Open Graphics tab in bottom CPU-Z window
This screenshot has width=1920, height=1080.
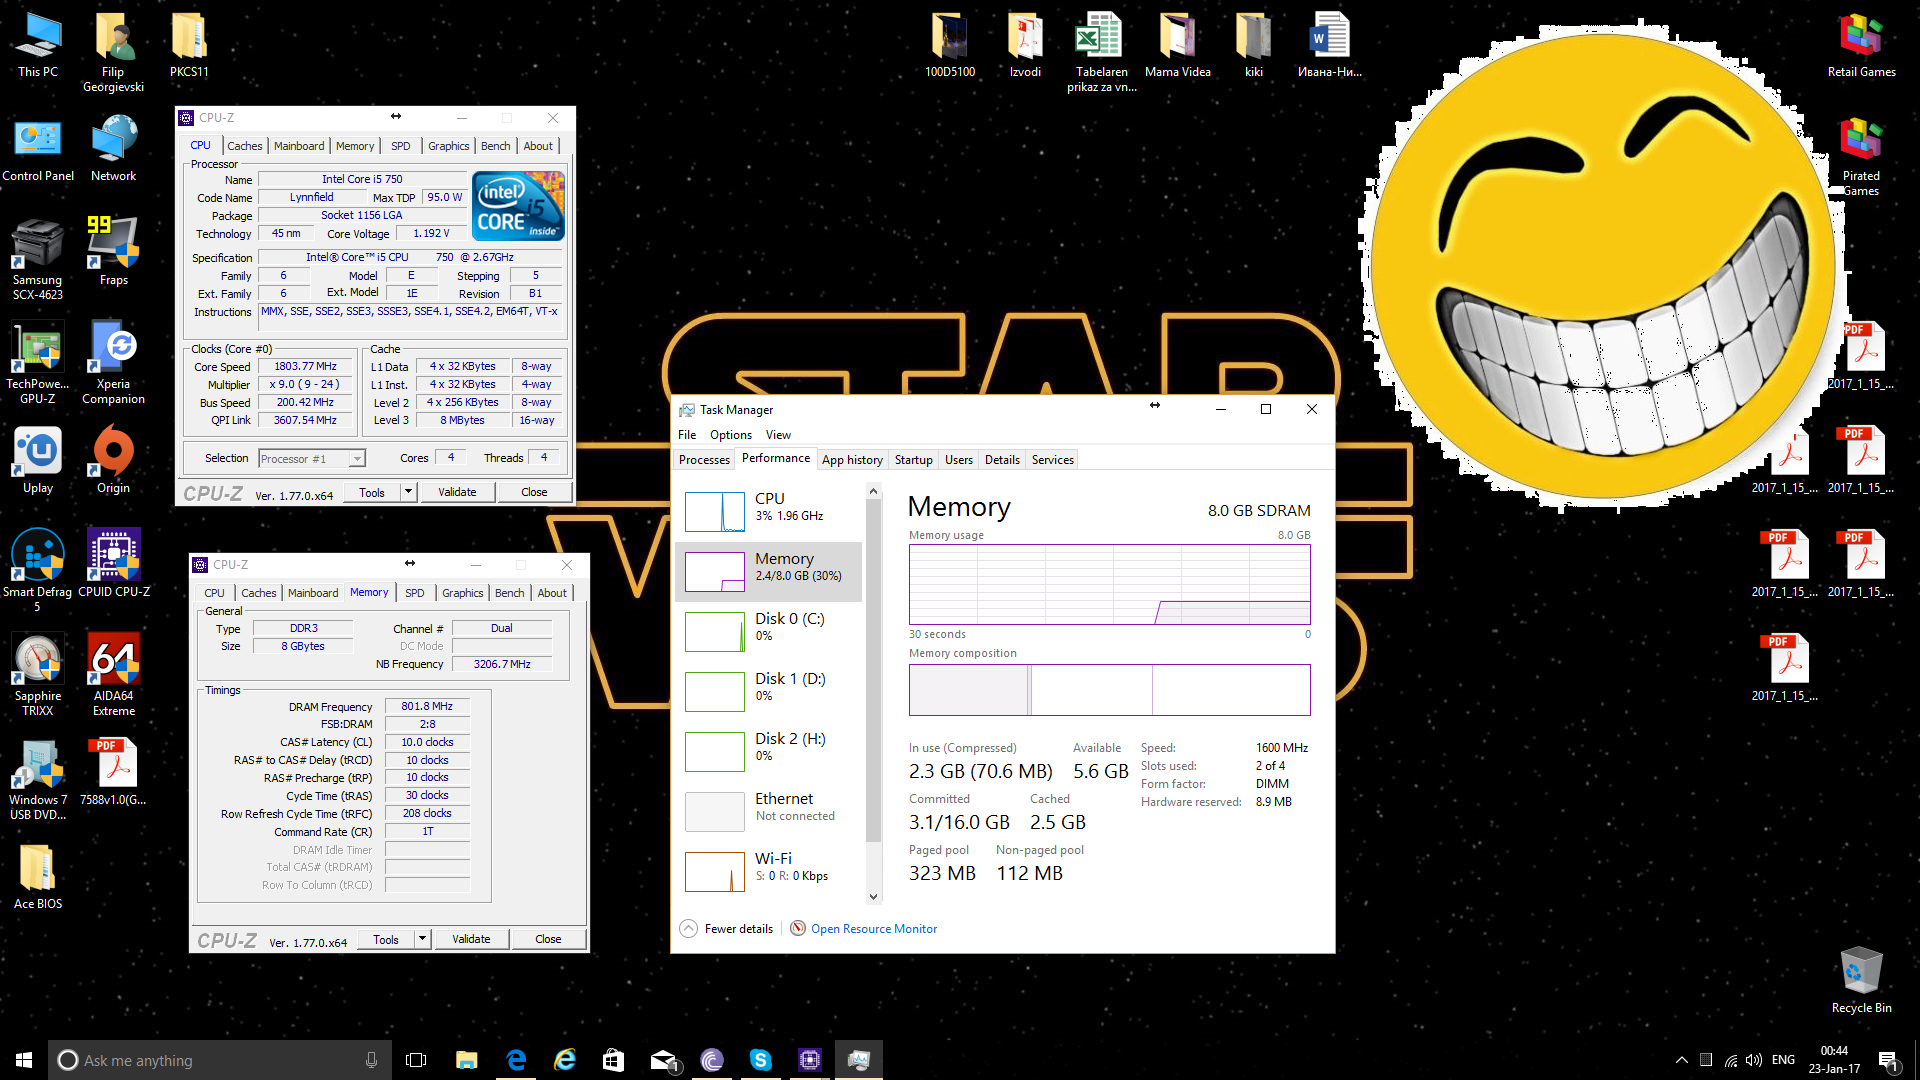[x=462, y=593]
